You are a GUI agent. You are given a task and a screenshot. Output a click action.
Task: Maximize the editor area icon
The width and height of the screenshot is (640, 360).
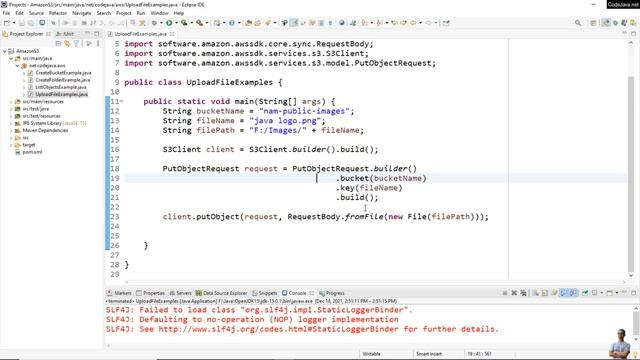633,34
